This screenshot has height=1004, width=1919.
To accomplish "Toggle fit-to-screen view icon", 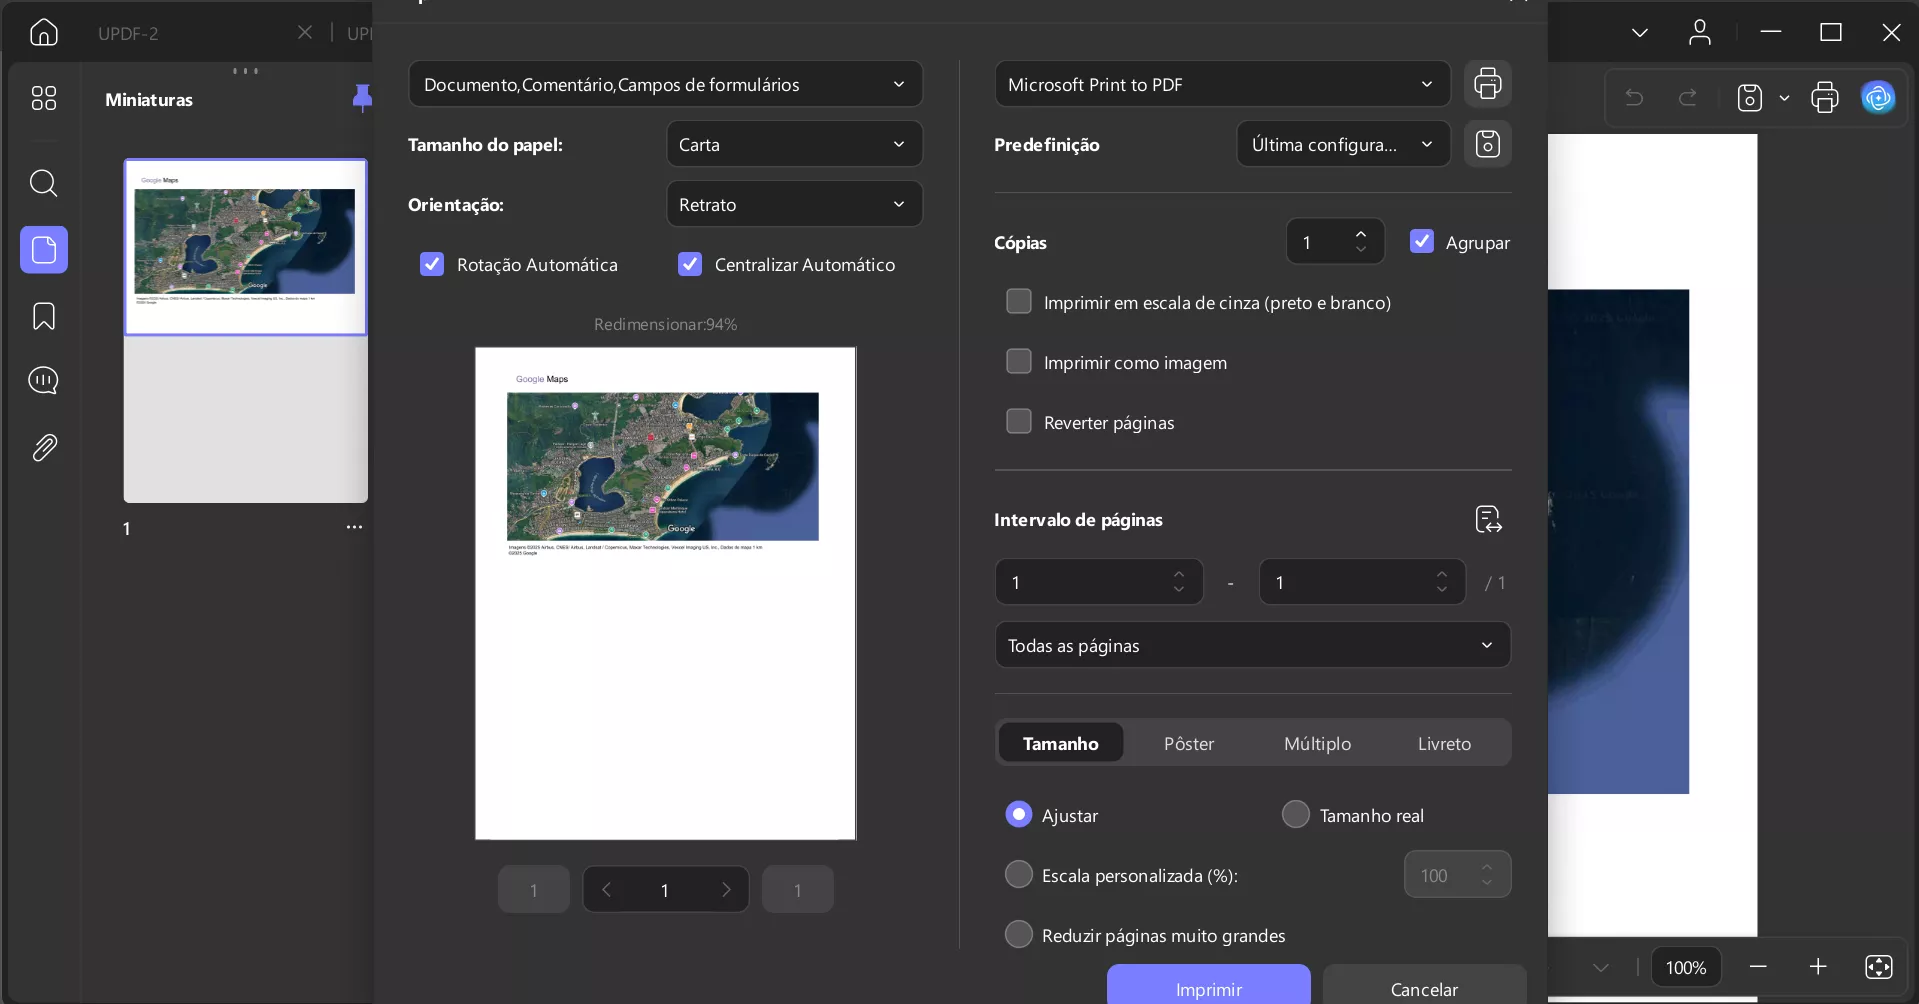I will [1879, 966].
